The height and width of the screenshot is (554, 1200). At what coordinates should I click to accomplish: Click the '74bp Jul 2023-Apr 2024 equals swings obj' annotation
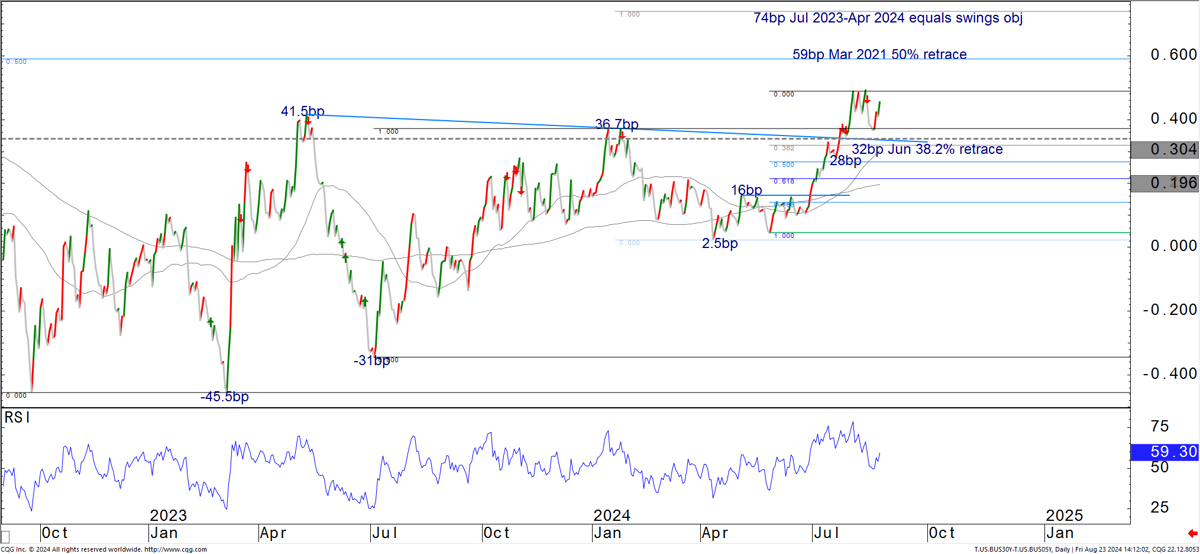pos(902,19)
